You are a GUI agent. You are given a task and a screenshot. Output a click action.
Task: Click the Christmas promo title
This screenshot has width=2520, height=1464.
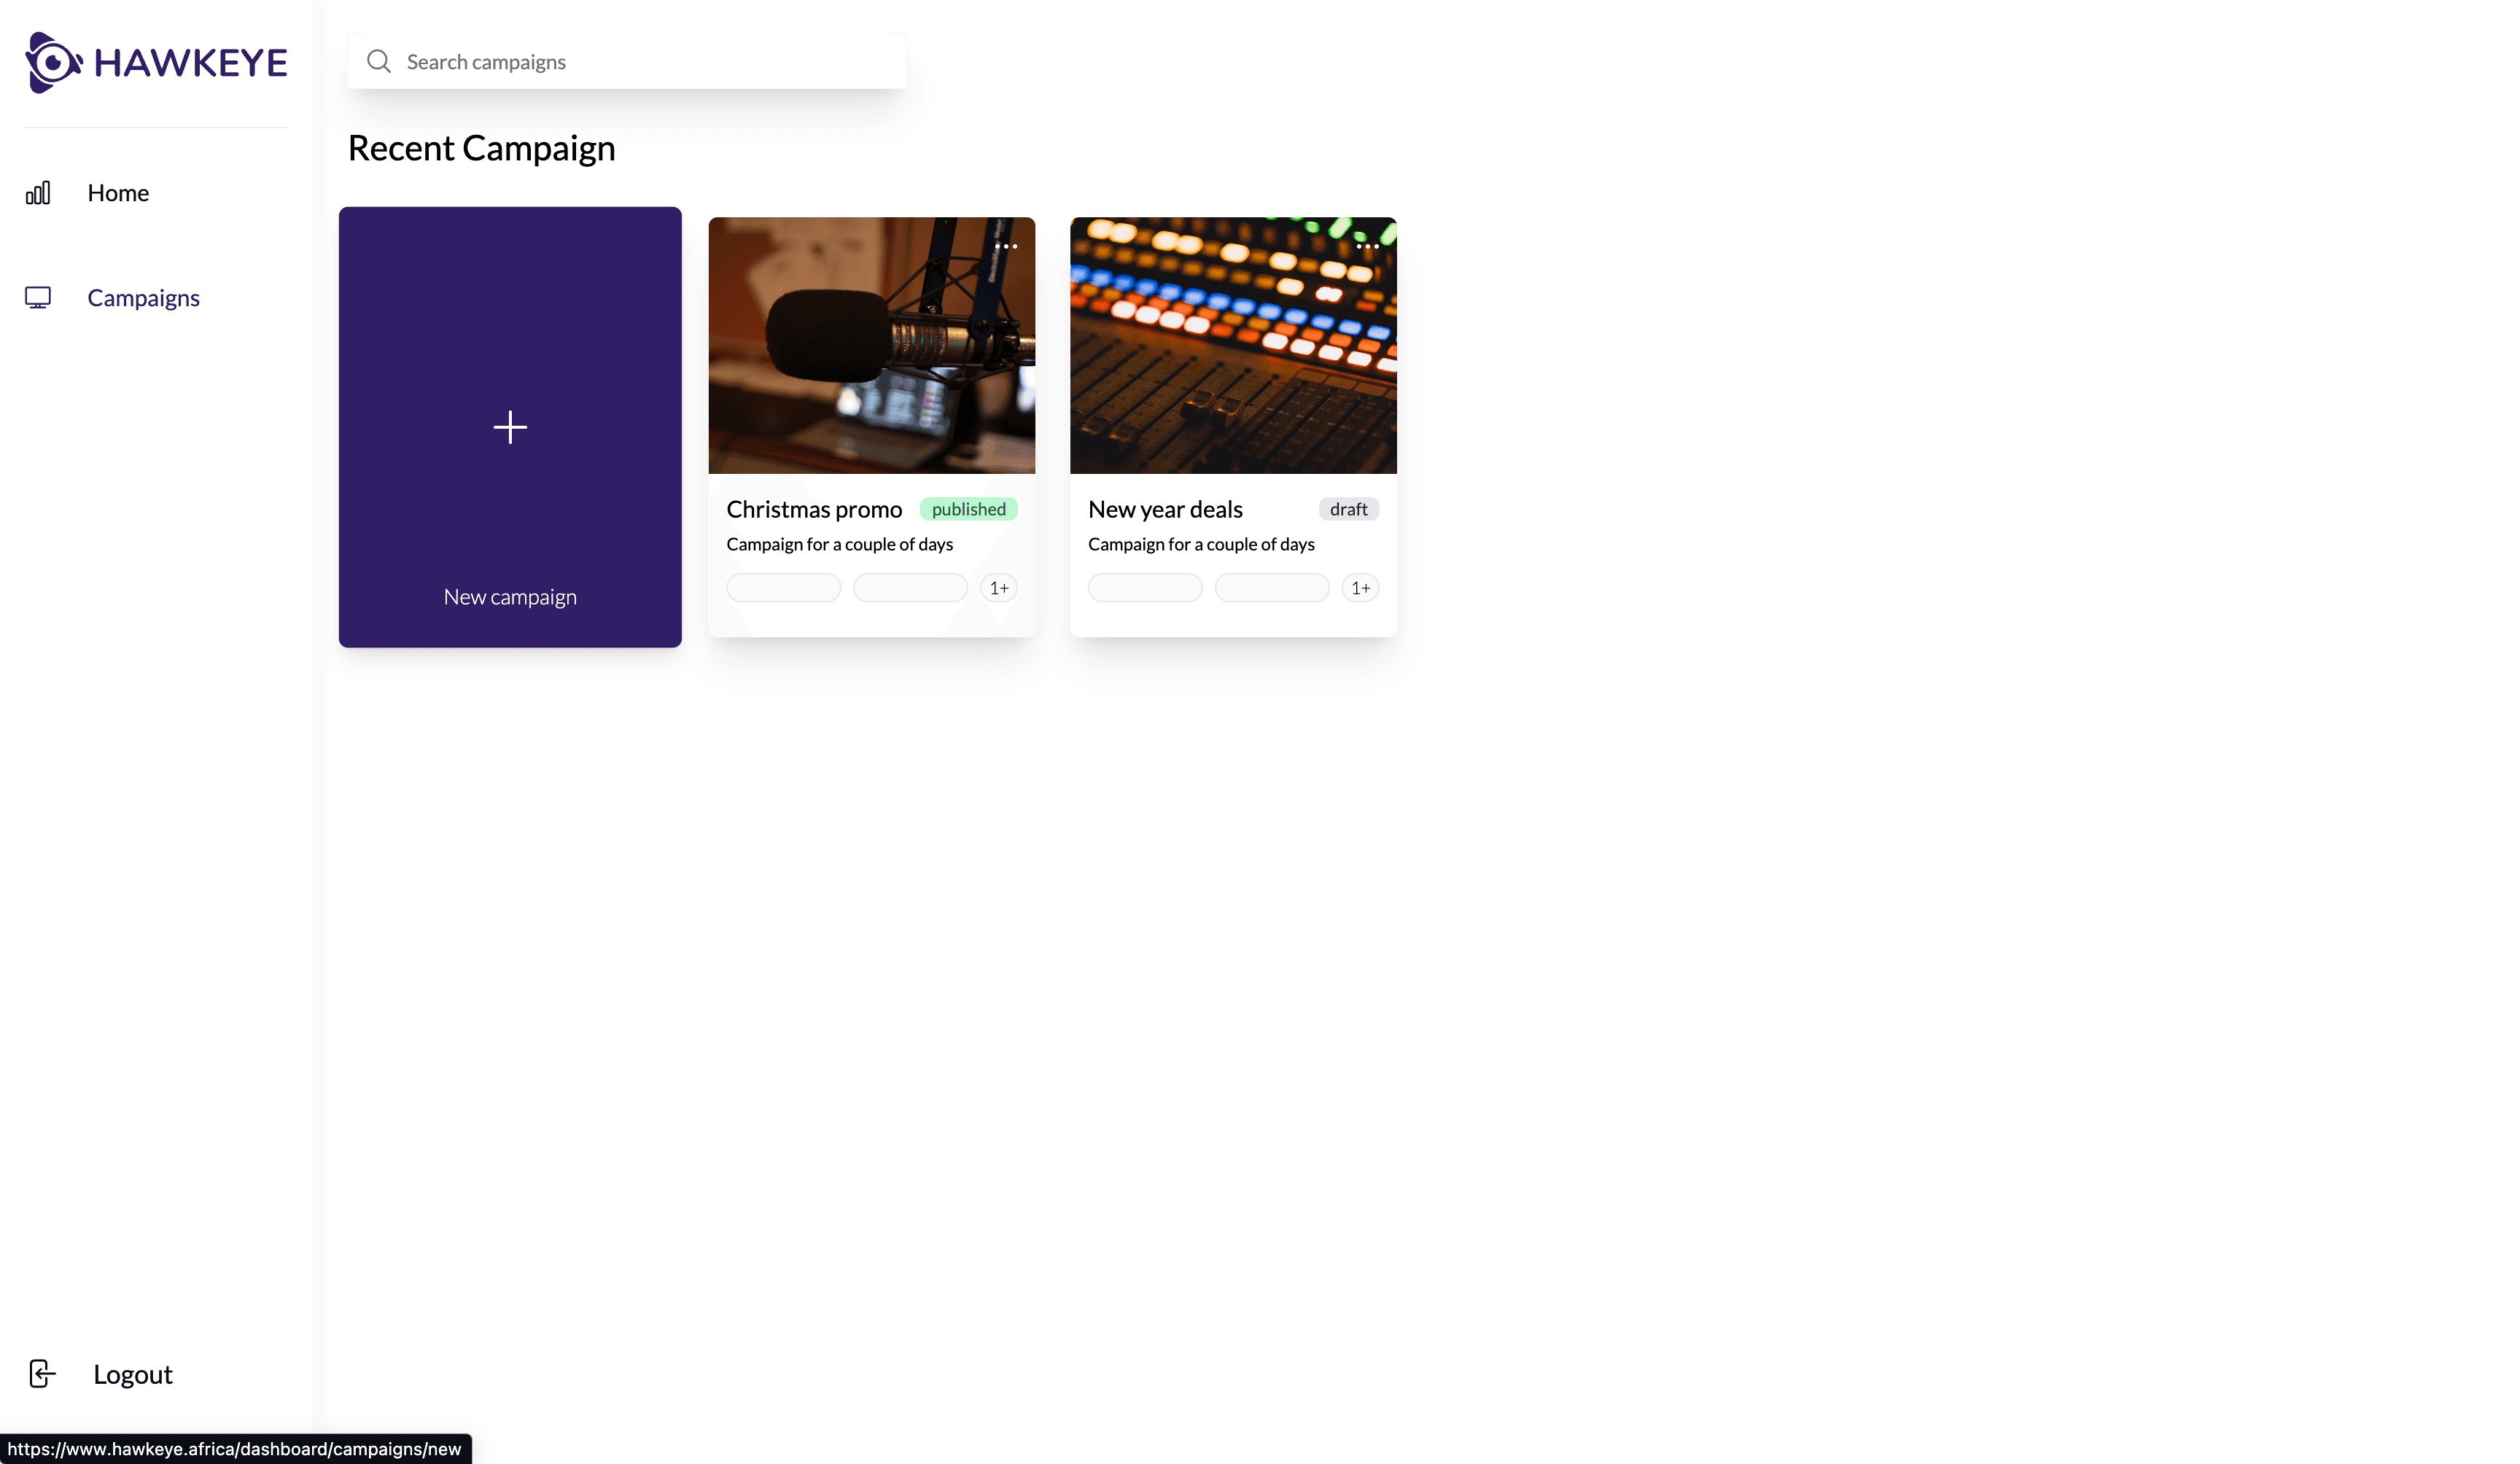(x=814, y=510)
